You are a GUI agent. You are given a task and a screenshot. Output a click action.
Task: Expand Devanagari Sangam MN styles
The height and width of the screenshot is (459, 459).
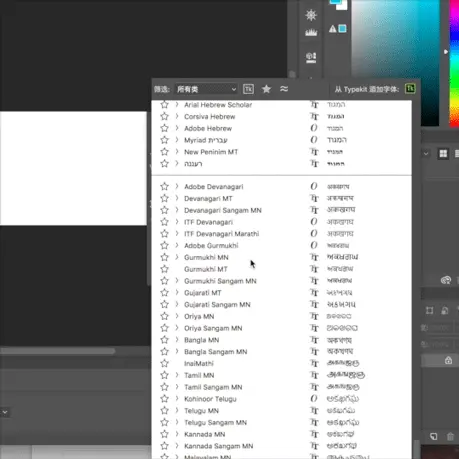tap(177, 210)
